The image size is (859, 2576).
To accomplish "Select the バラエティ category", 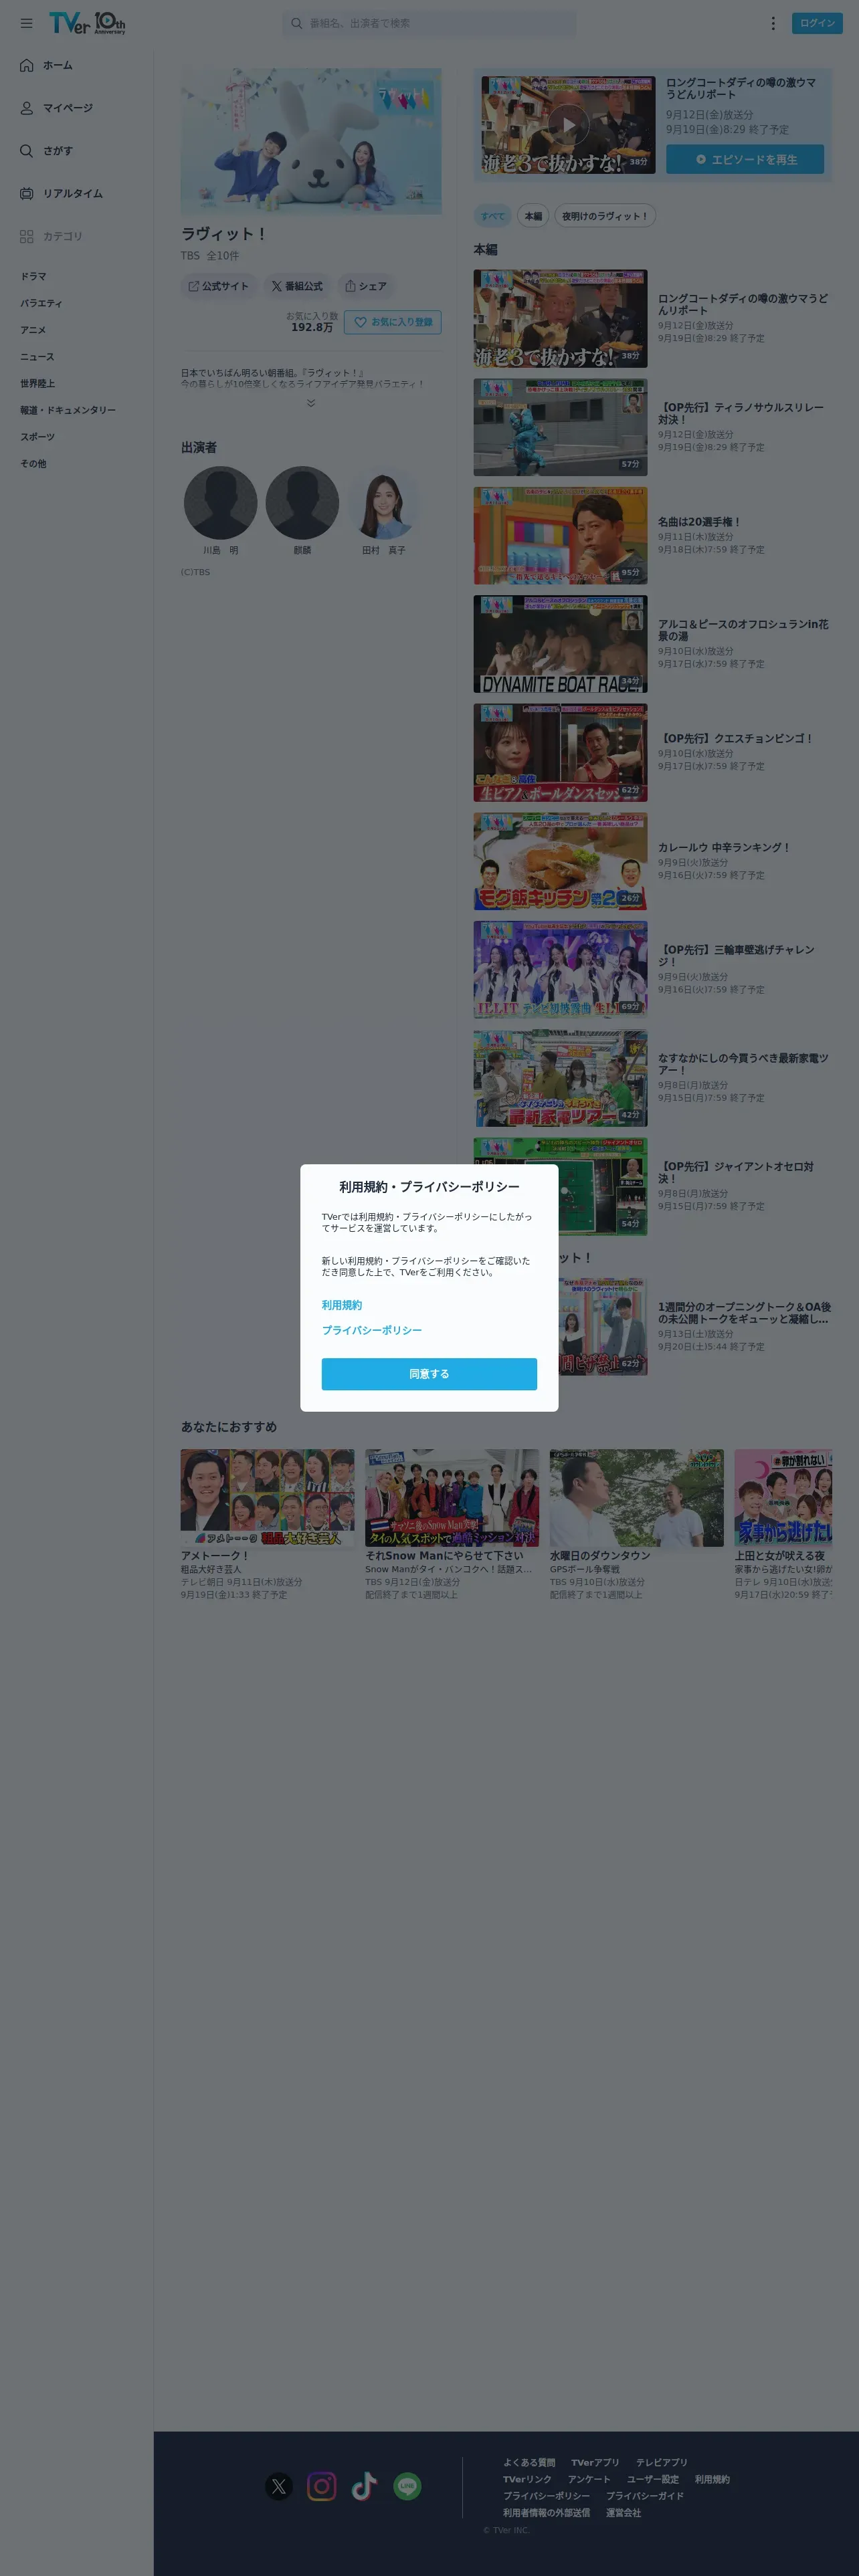I will (41, 303).
